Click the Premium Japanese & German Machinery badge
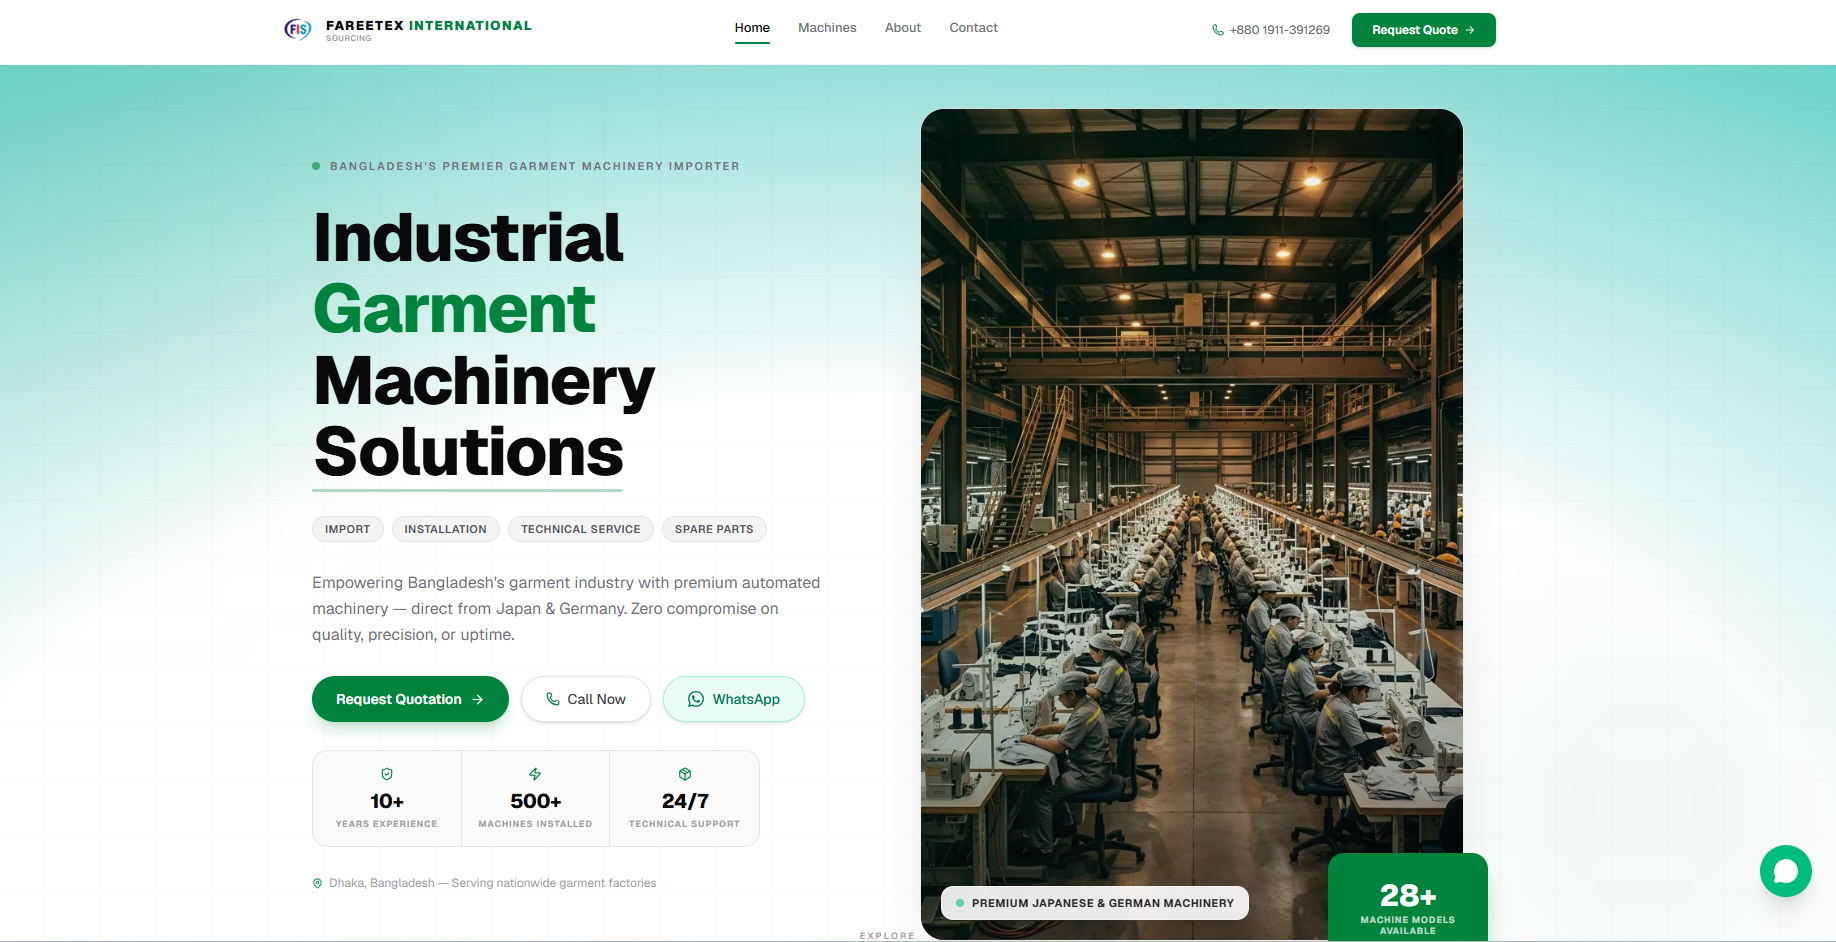Image resolution: width=1836 pixels, height=942 pixels. (x=1094, y=903)
